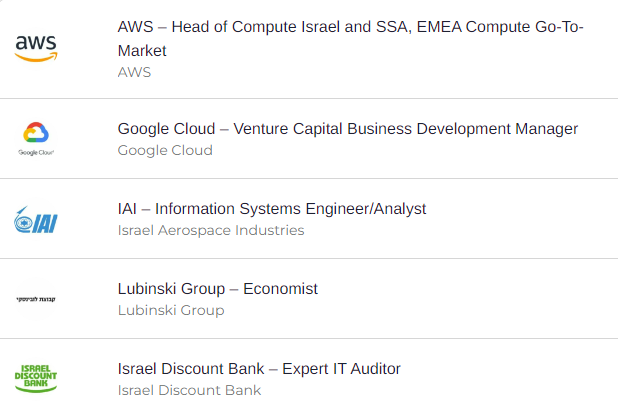This screenshot has width=618, height=415.
Task: Select the gray Google Cloud company subtitle
Action: point(165,151)
